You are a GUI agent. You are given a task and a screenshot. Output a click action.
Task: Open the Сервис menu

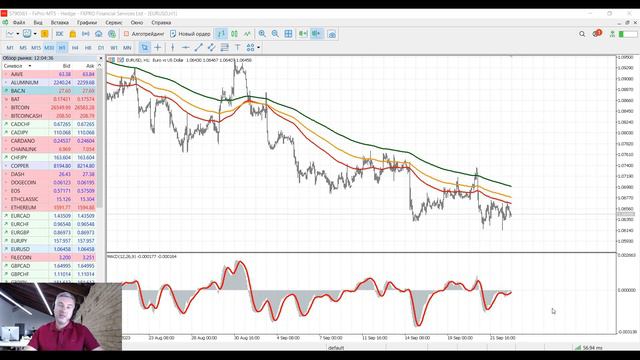click(114, 23)
